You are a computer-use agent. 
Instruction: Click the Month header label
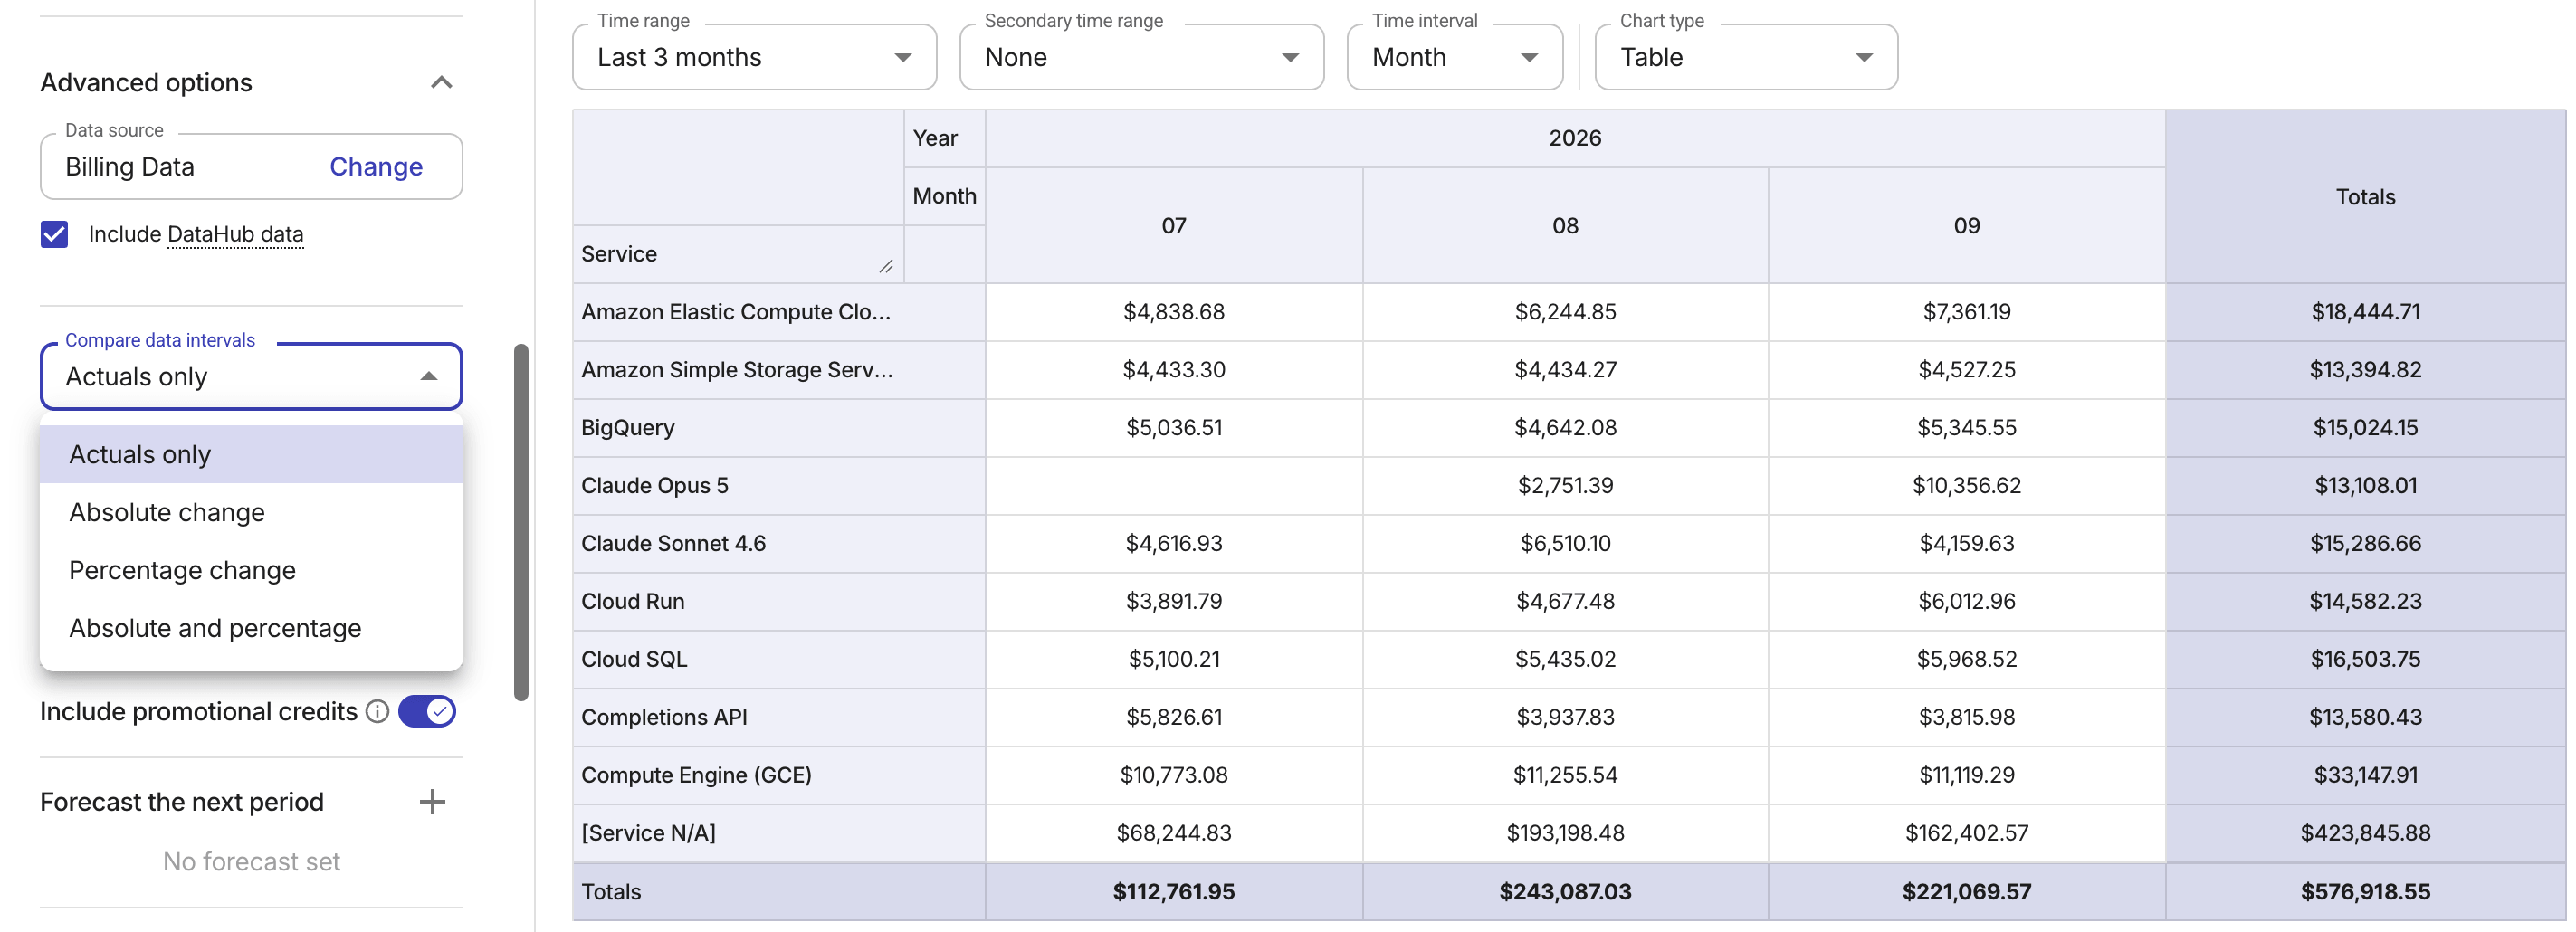pos(944,196)
